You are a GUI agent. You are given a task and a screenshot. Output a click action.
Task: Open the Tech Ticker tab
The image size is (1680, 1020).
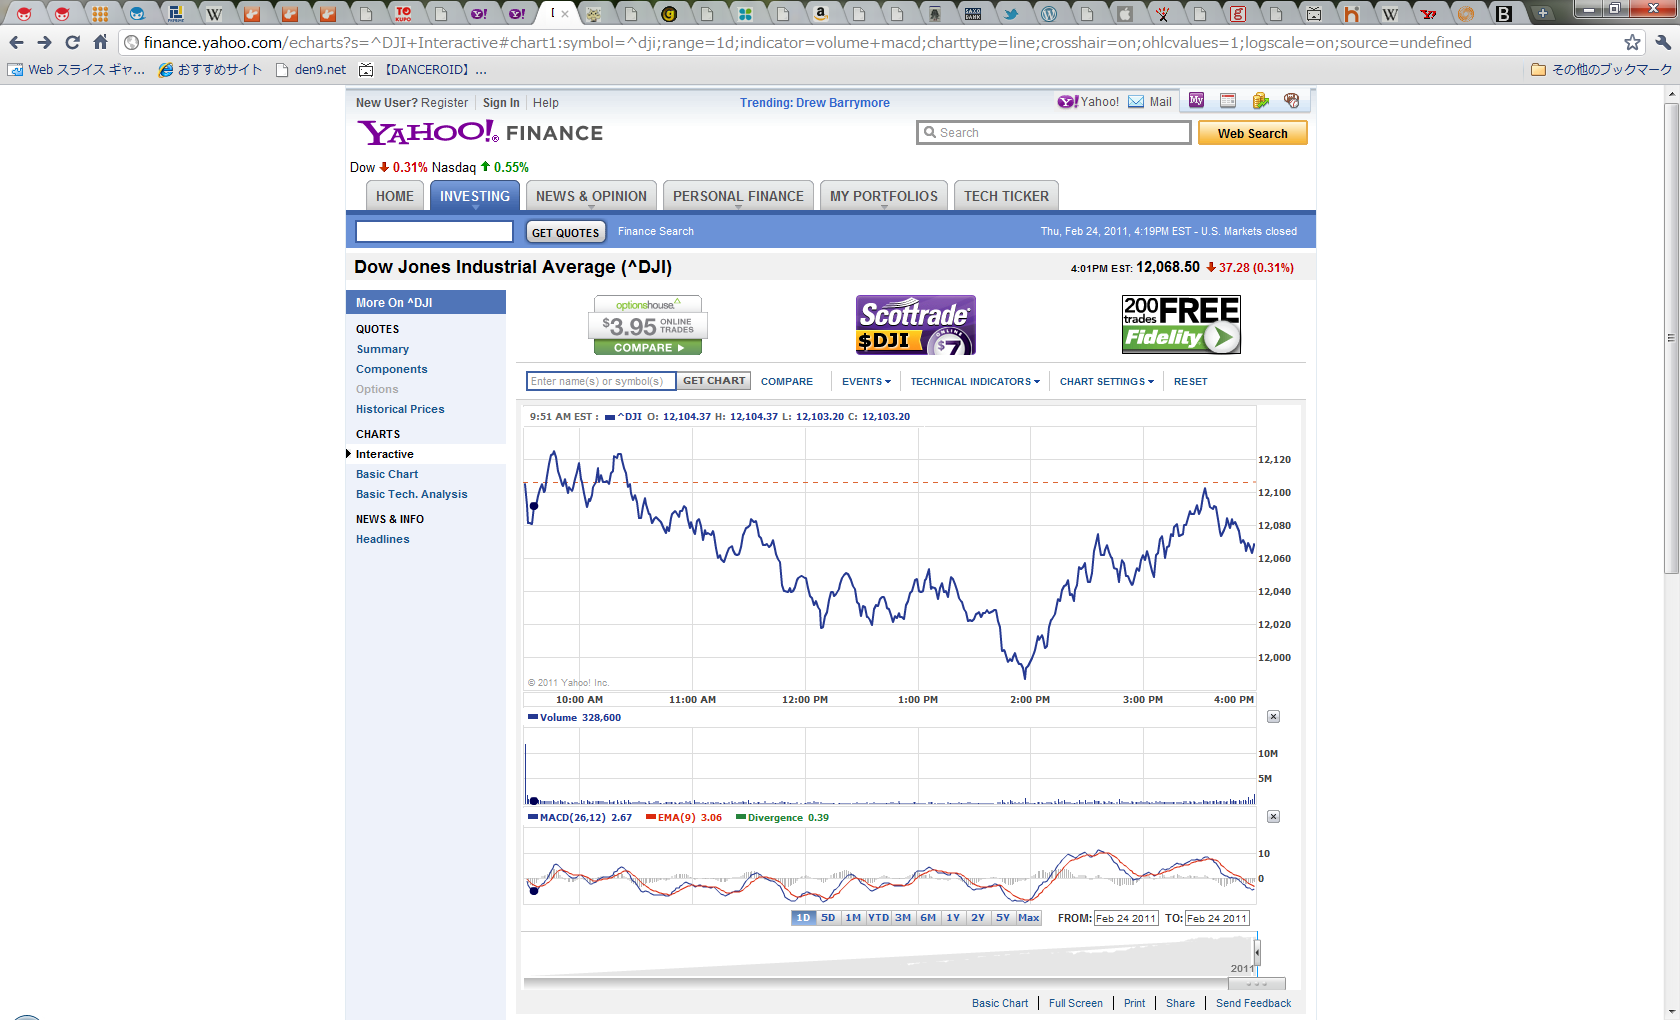(1006, 196)
